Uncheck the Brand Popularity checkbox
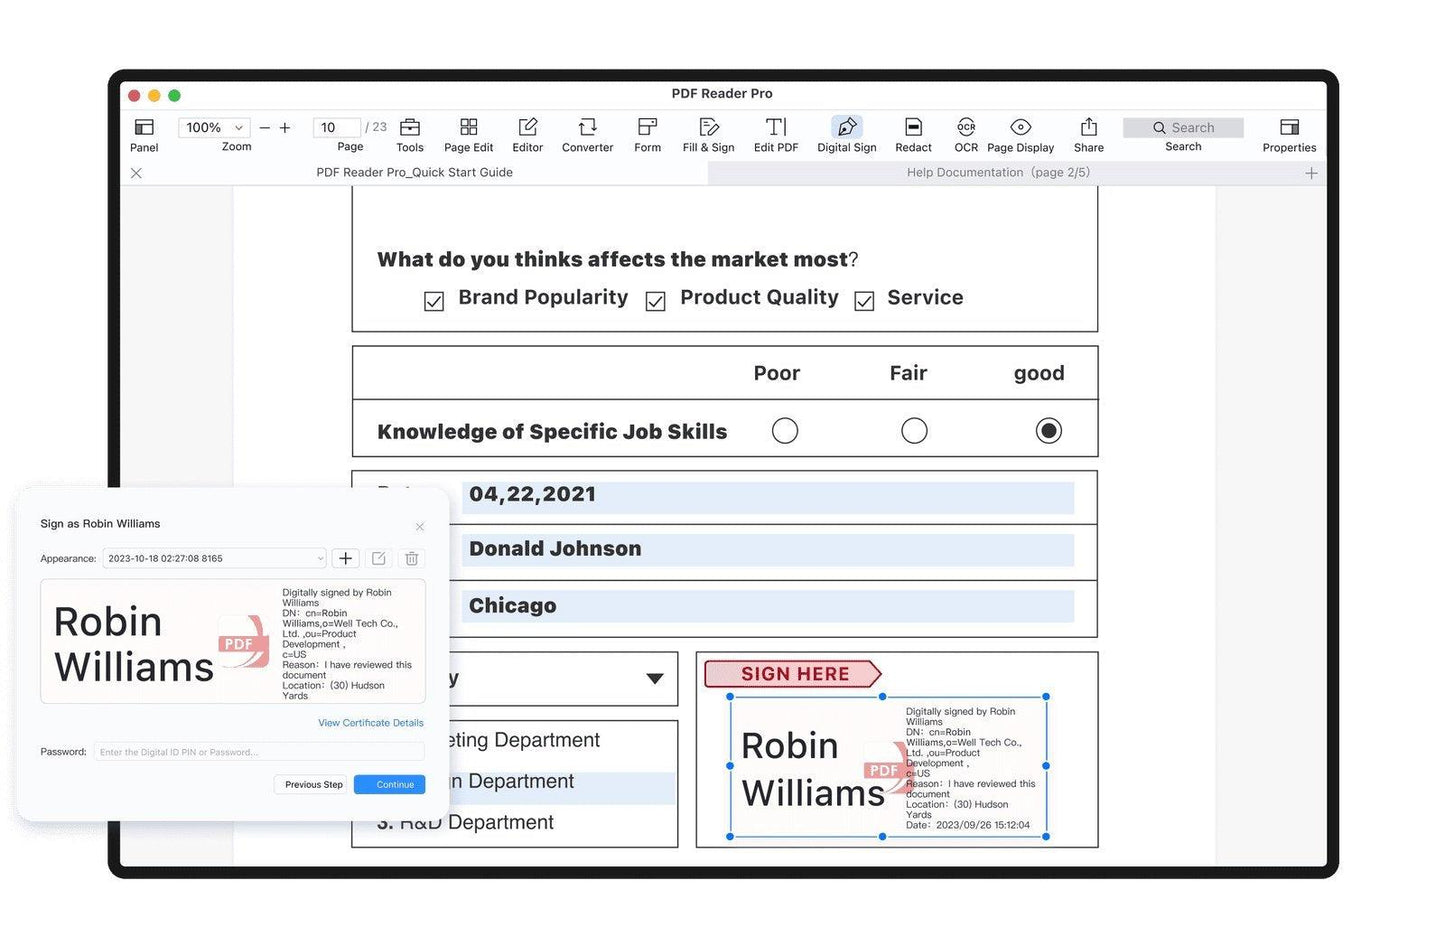Screen dimensions: 1445x946 coord(434,300)
